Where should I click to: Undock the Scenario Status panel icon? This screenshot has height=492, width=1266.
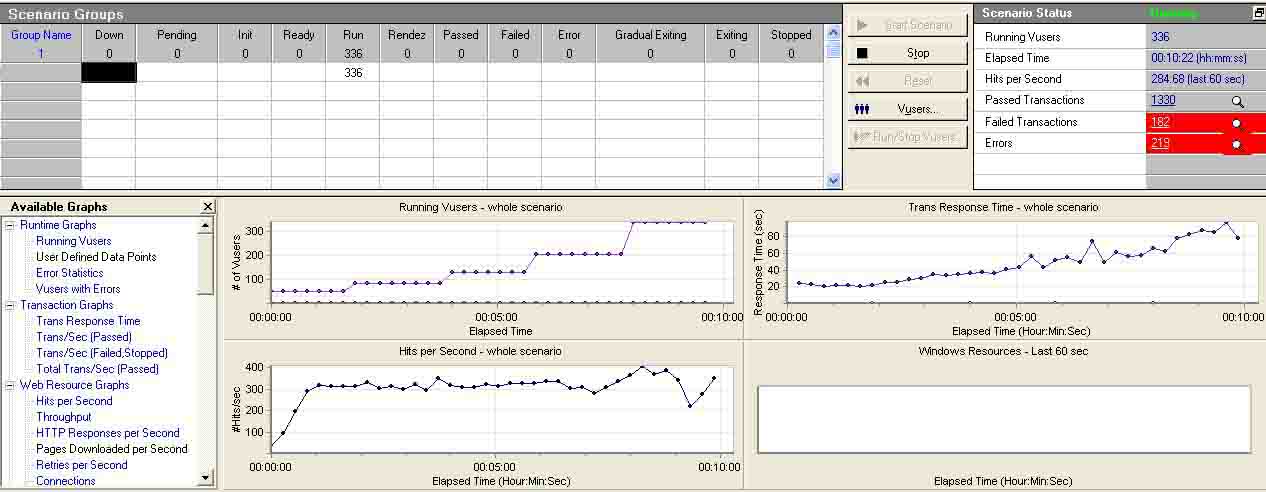(x=1258, y=13)
